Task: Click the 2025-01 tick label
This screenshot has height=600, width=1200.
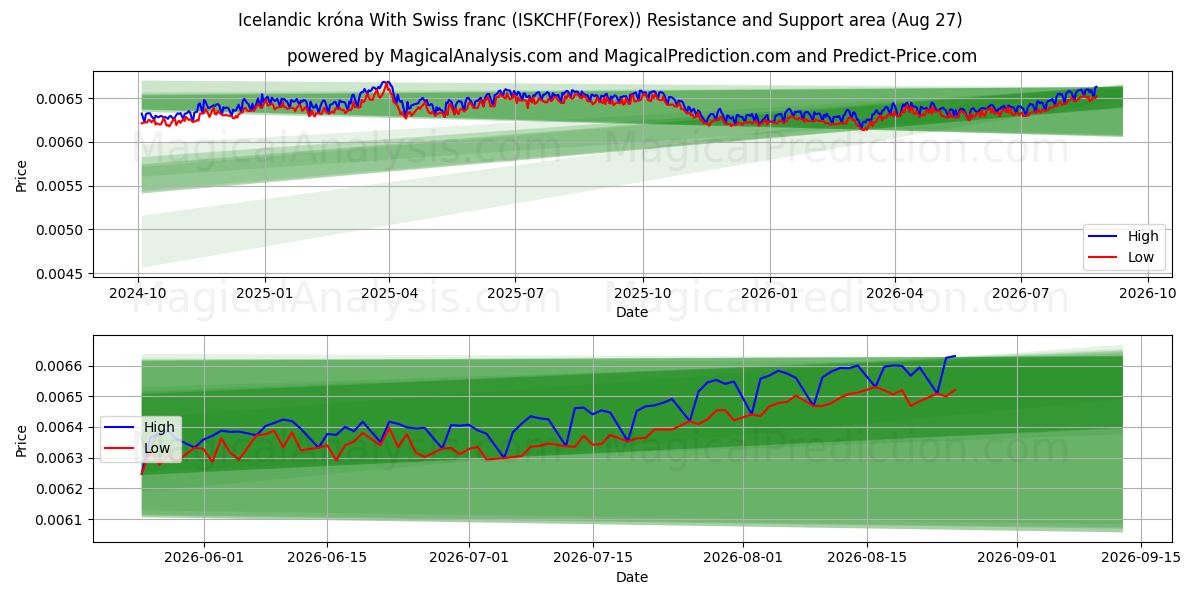Action: [x=265, y=293]
